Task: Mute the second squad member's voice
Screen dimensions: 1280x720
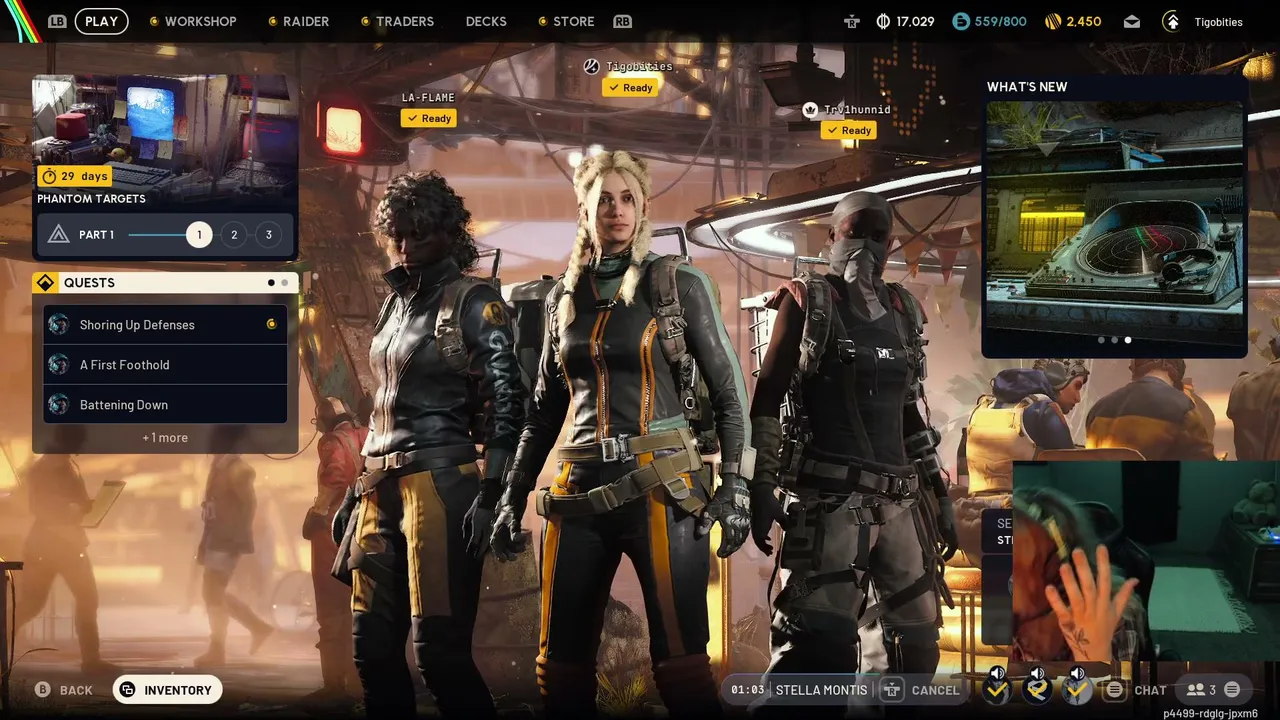Action: coord(1037,673)
